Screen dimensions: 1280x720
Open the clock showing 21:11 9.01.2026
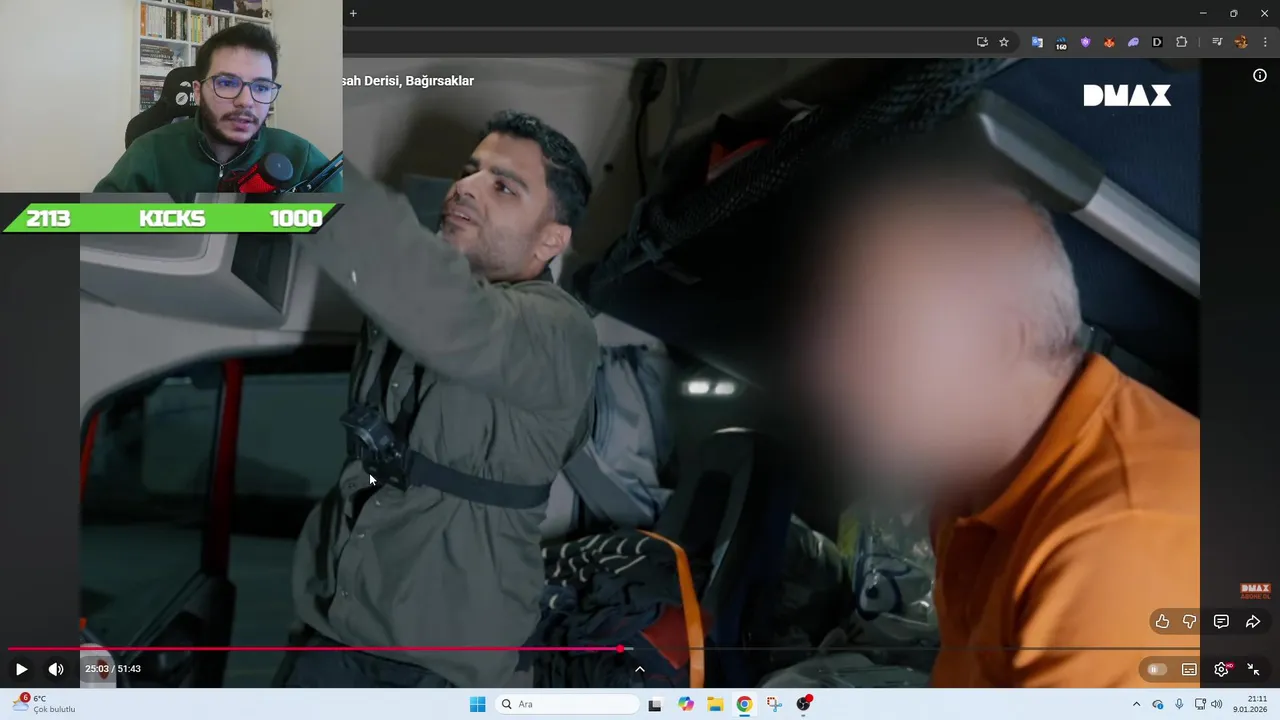tap(1251, 704)
